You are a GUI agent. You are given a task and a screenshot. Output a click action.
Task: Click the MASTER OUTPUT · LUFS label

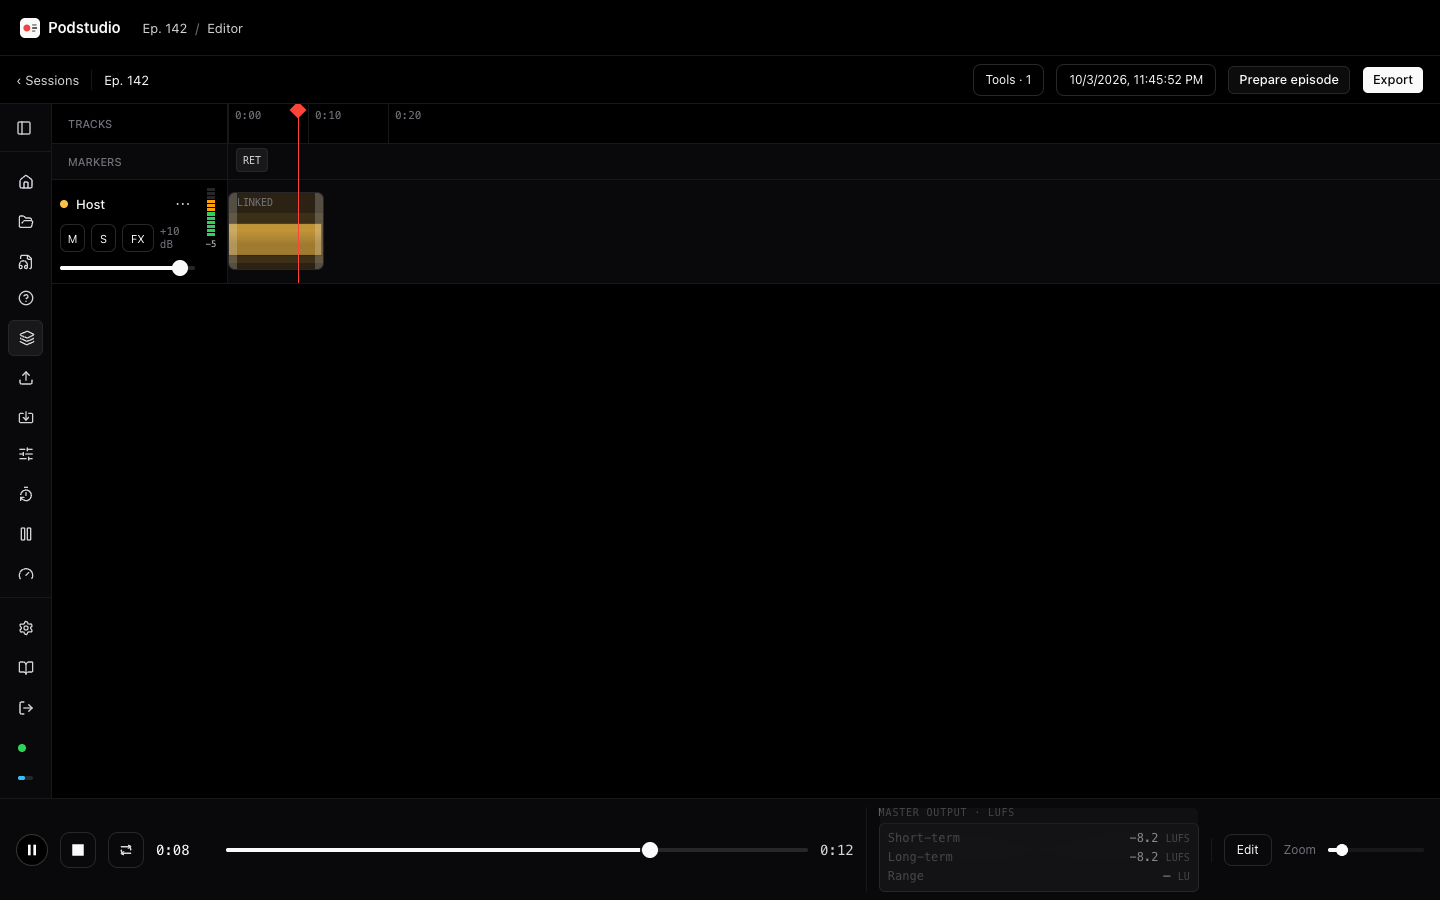coord(946,813)
